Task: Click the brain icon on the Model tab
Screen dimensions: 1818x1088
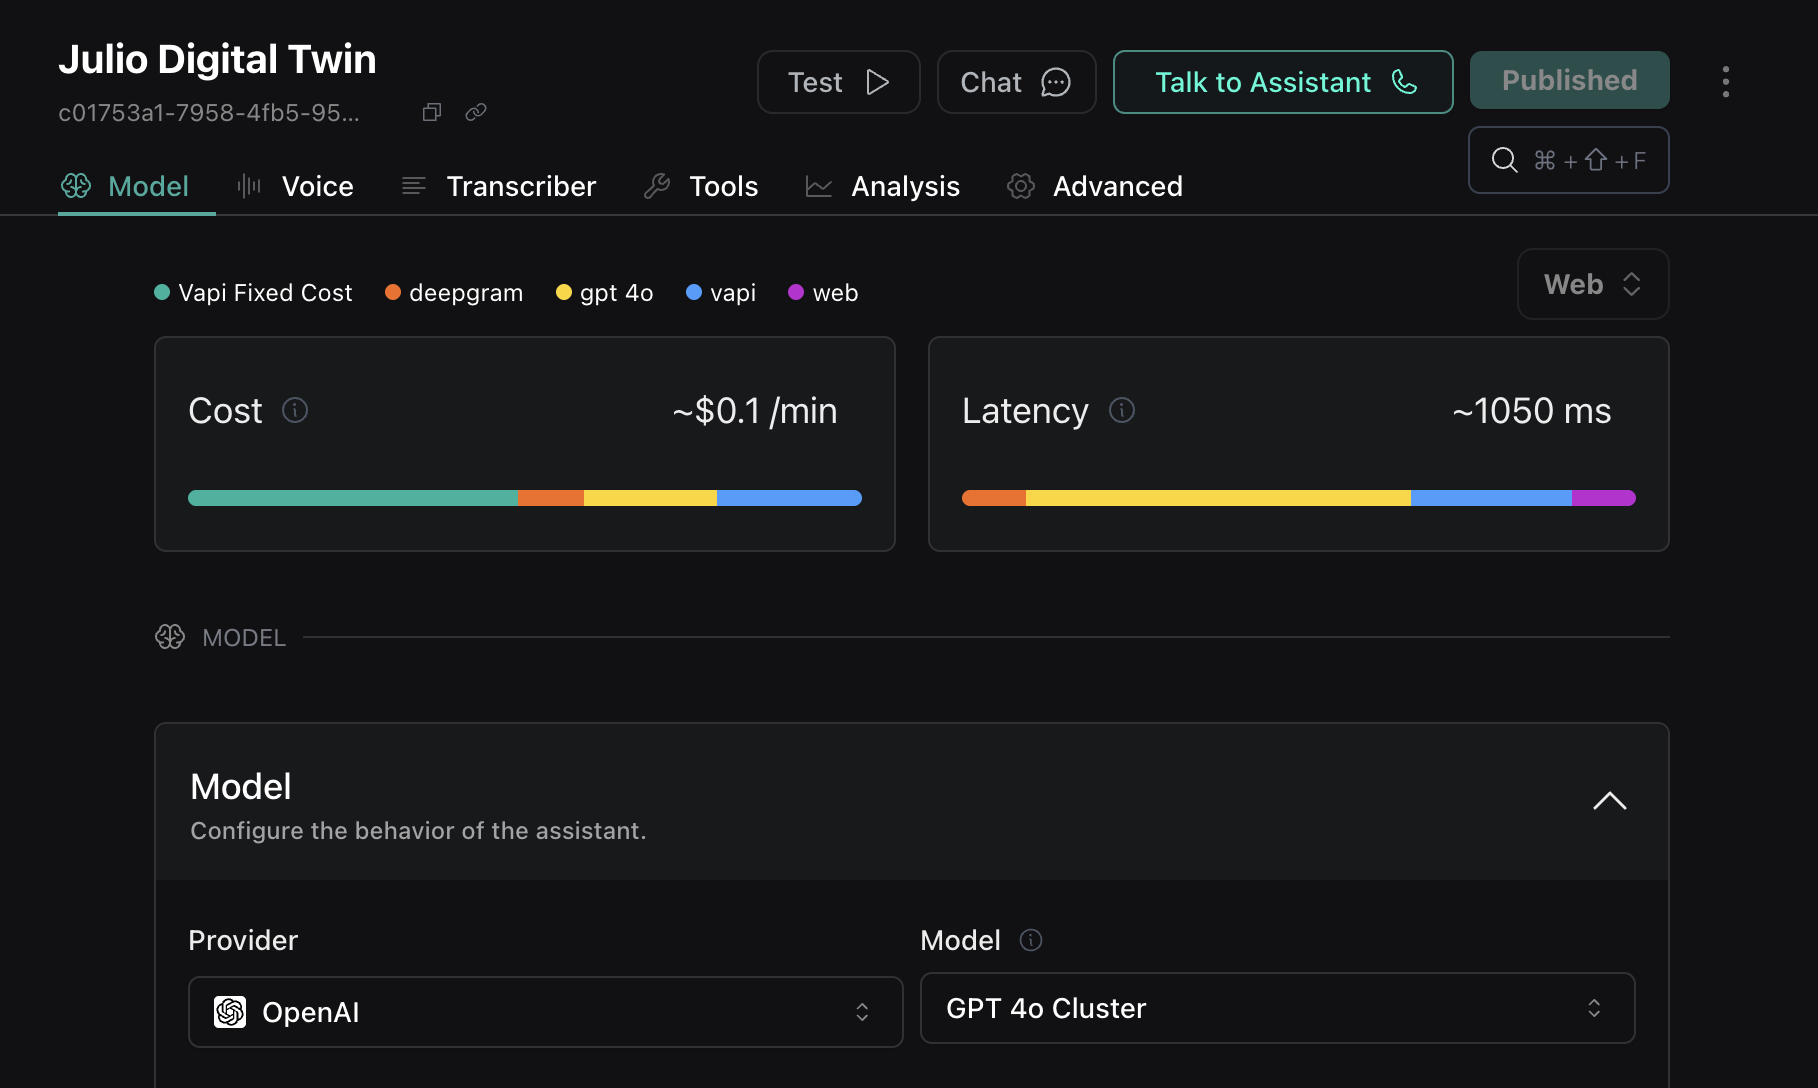Action: (76, 186)
